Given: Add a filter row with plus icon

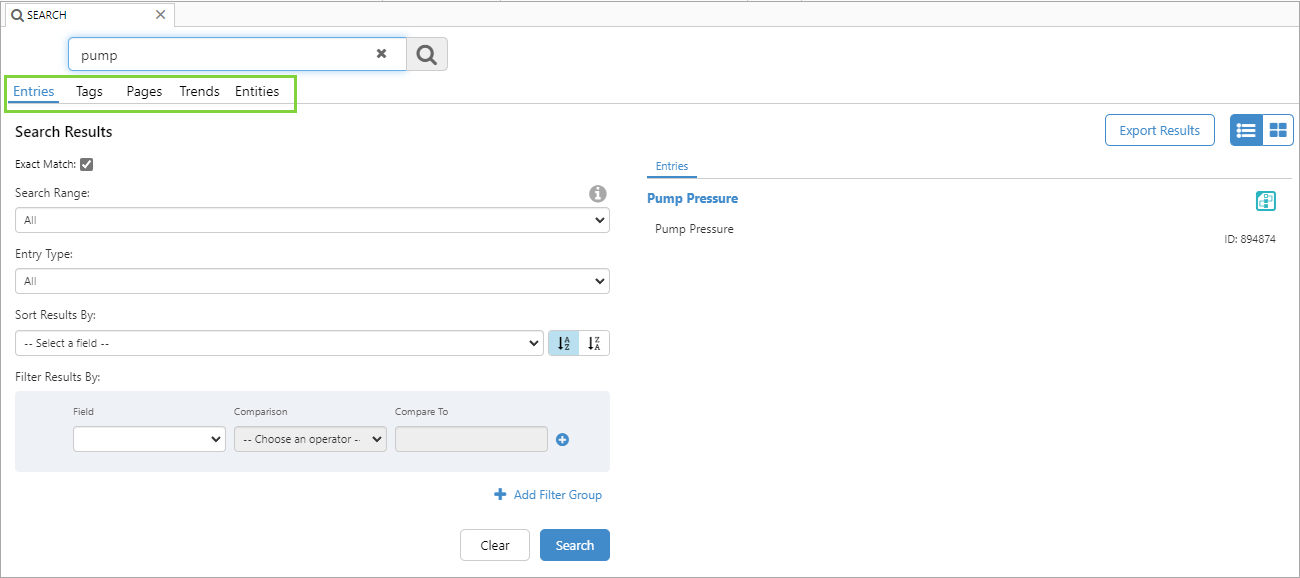Looking at the screenshot, I should pyautogui.click(x=562, y=439).
